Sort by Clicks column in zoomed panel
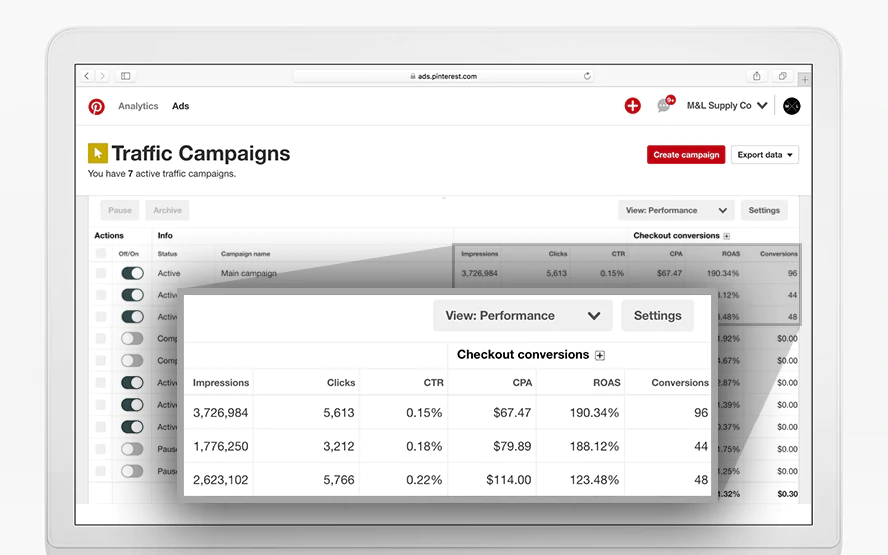Viewport: 888px width, 555px height. (x=341, y=383)
